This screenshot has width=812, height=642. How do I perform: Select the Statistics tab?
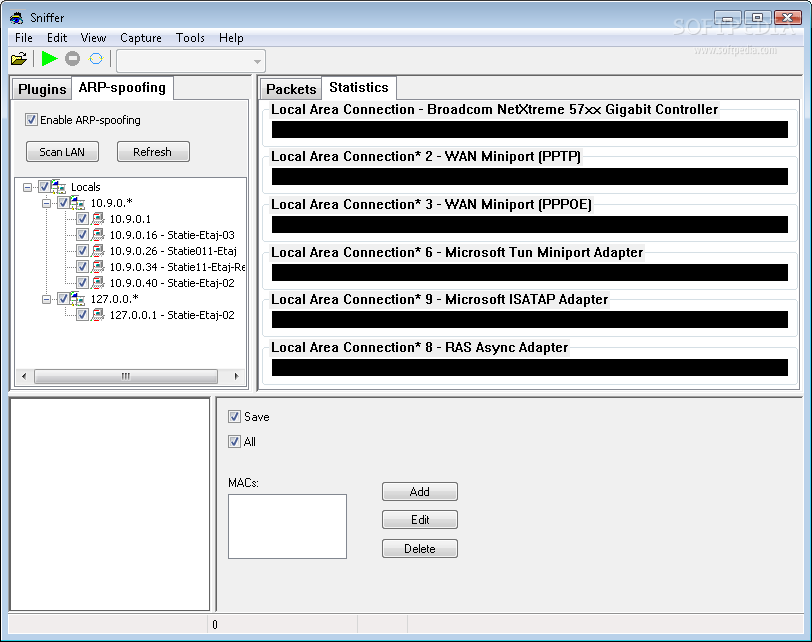(x=359, y=87)
